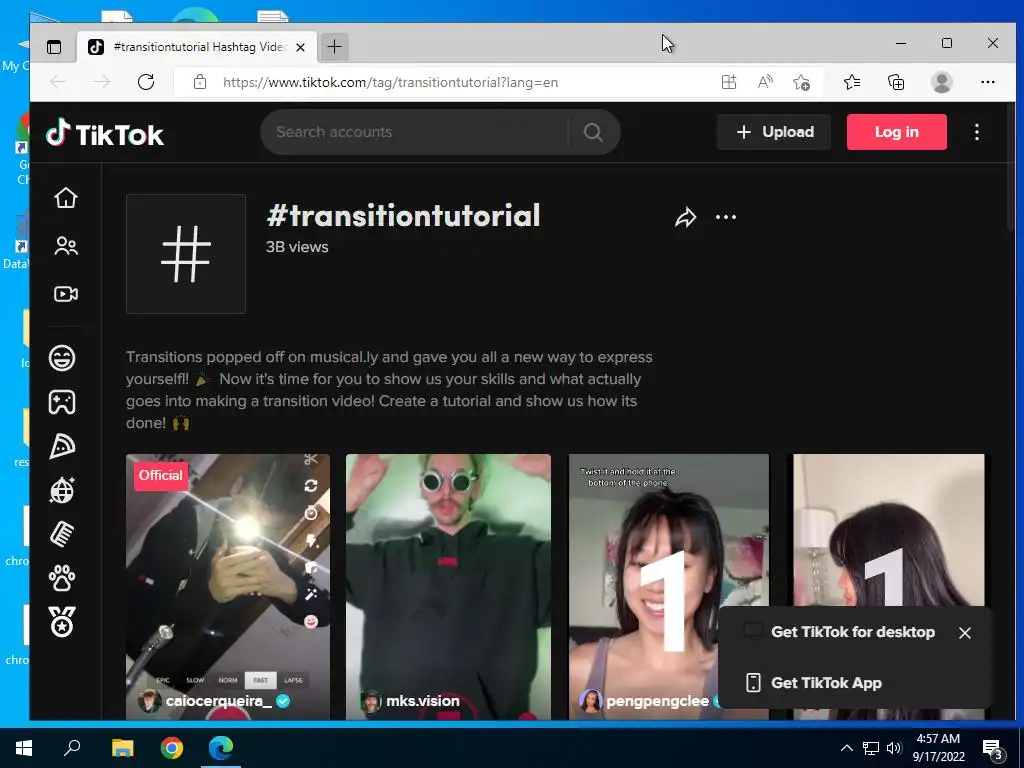Select the Dance globe category icon
Screen dimensions: 1024x768
tap(62, 490)
